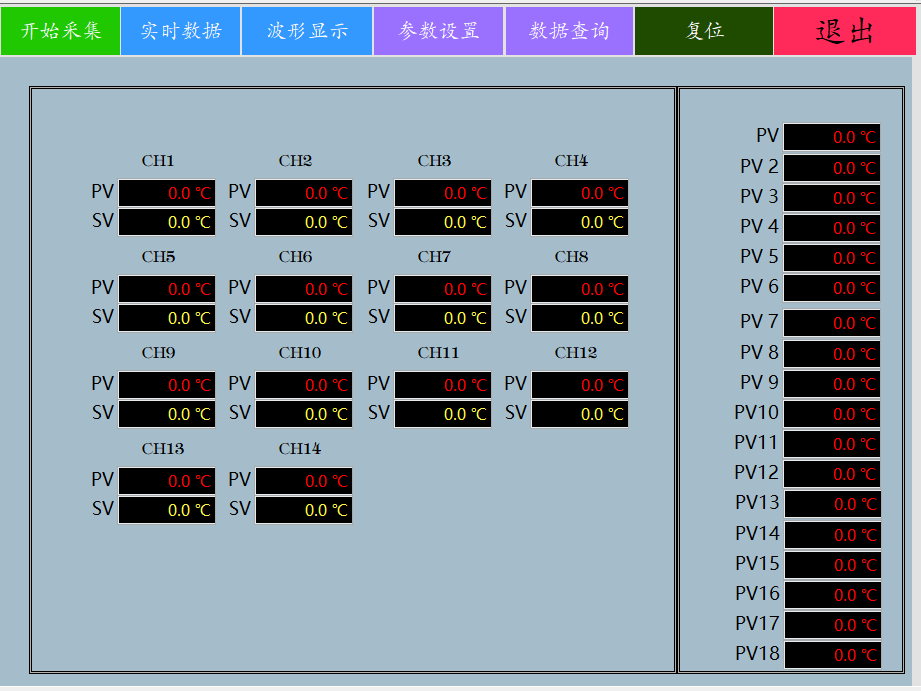Click PV16 reading field
921x691 pixels.
(833, 595)
